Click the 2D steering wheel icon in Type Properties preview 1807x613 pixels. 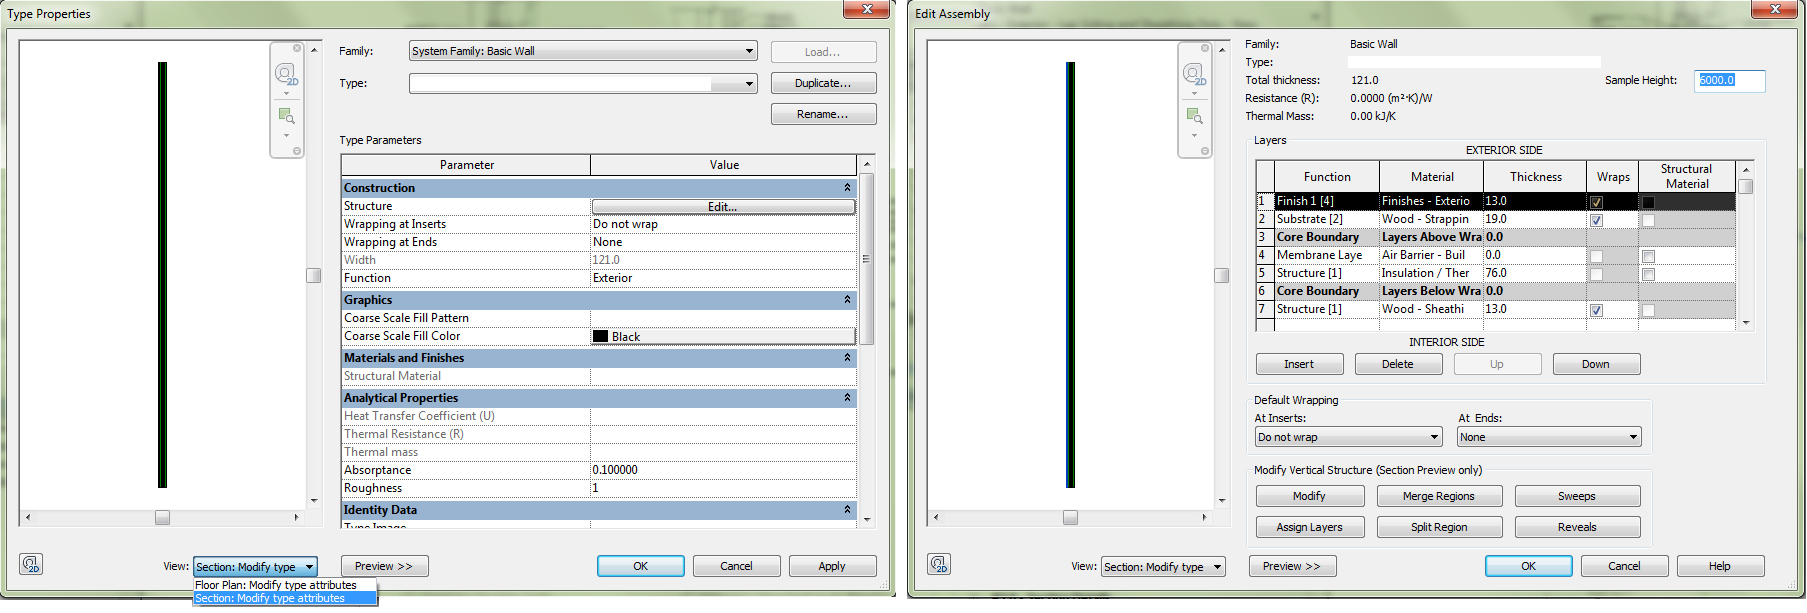[x=285, y=74]
